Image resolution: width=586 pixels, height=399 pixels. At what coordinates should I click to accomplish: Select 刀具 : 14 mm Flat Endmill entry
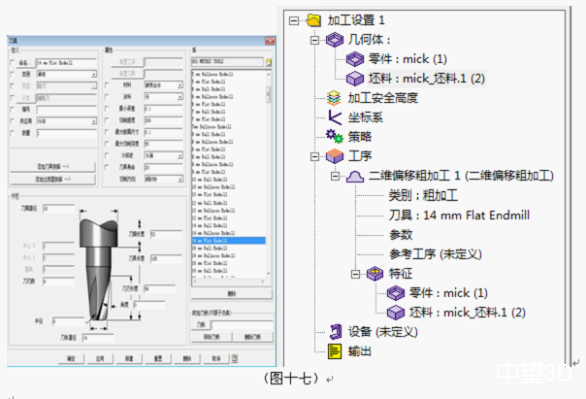[x=459, y=215]
